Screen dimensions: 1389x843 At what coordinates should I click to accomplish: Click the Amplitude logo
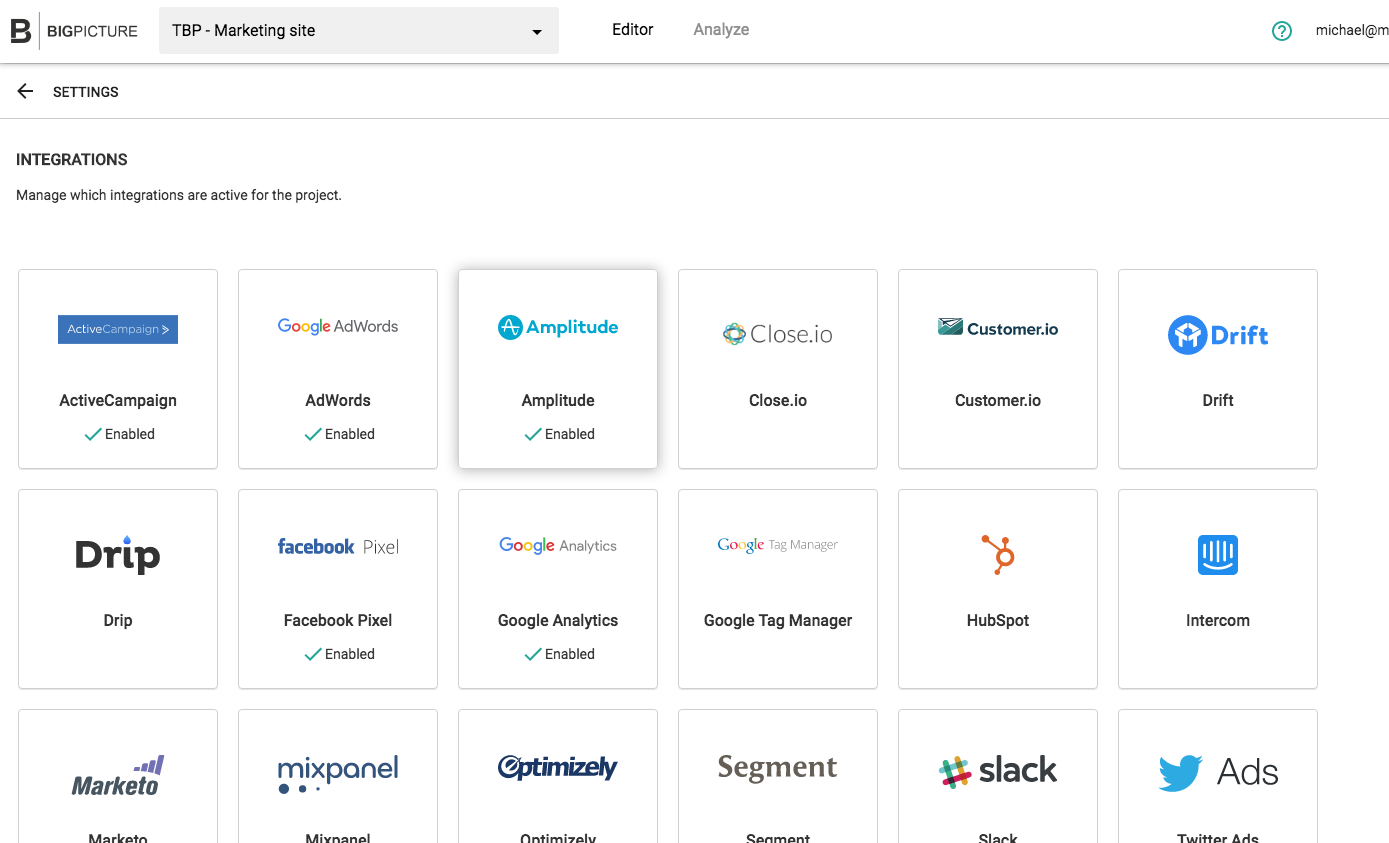pyautogui.click(x=558, y=327)
